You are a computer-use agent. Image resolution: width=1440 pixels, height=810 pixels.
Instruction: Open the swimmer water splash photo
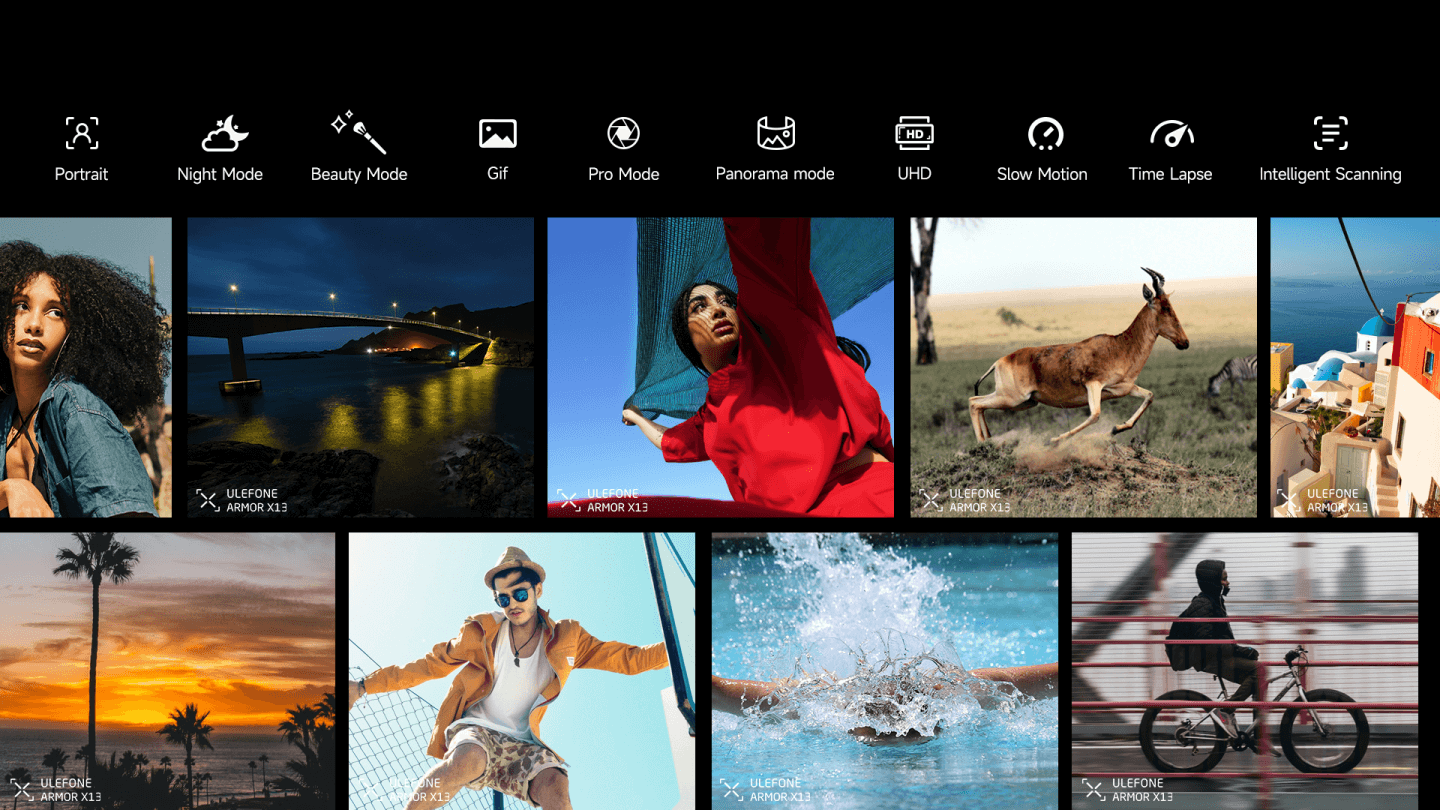(x=884, y=670)
